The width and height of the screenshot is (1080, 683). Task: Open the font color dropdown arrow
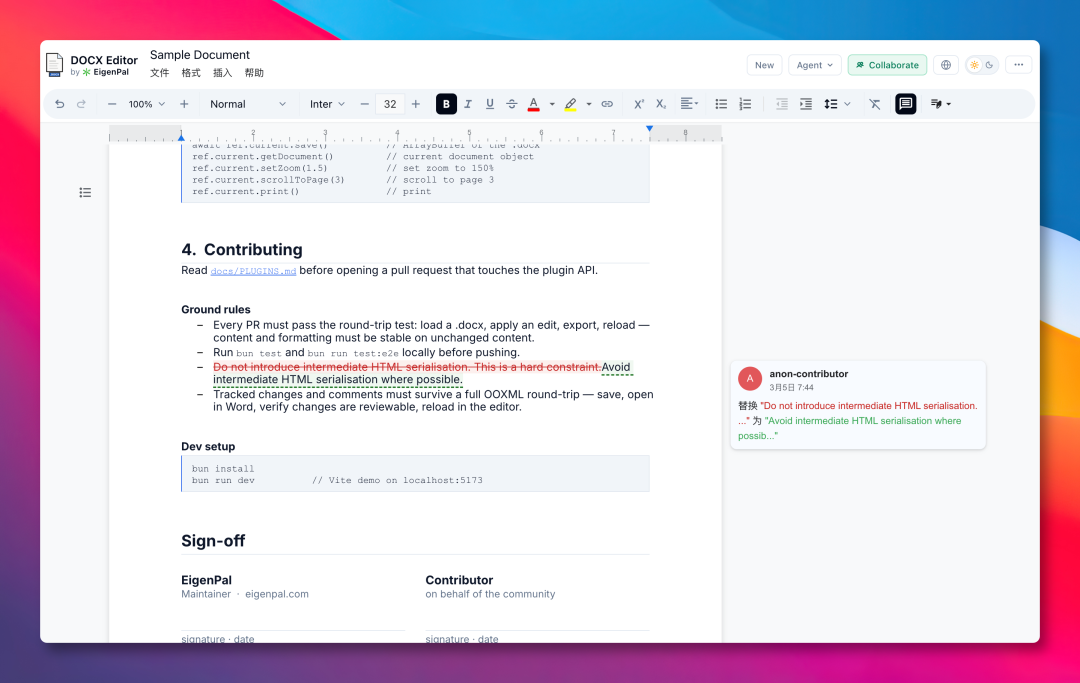(552, 104)
